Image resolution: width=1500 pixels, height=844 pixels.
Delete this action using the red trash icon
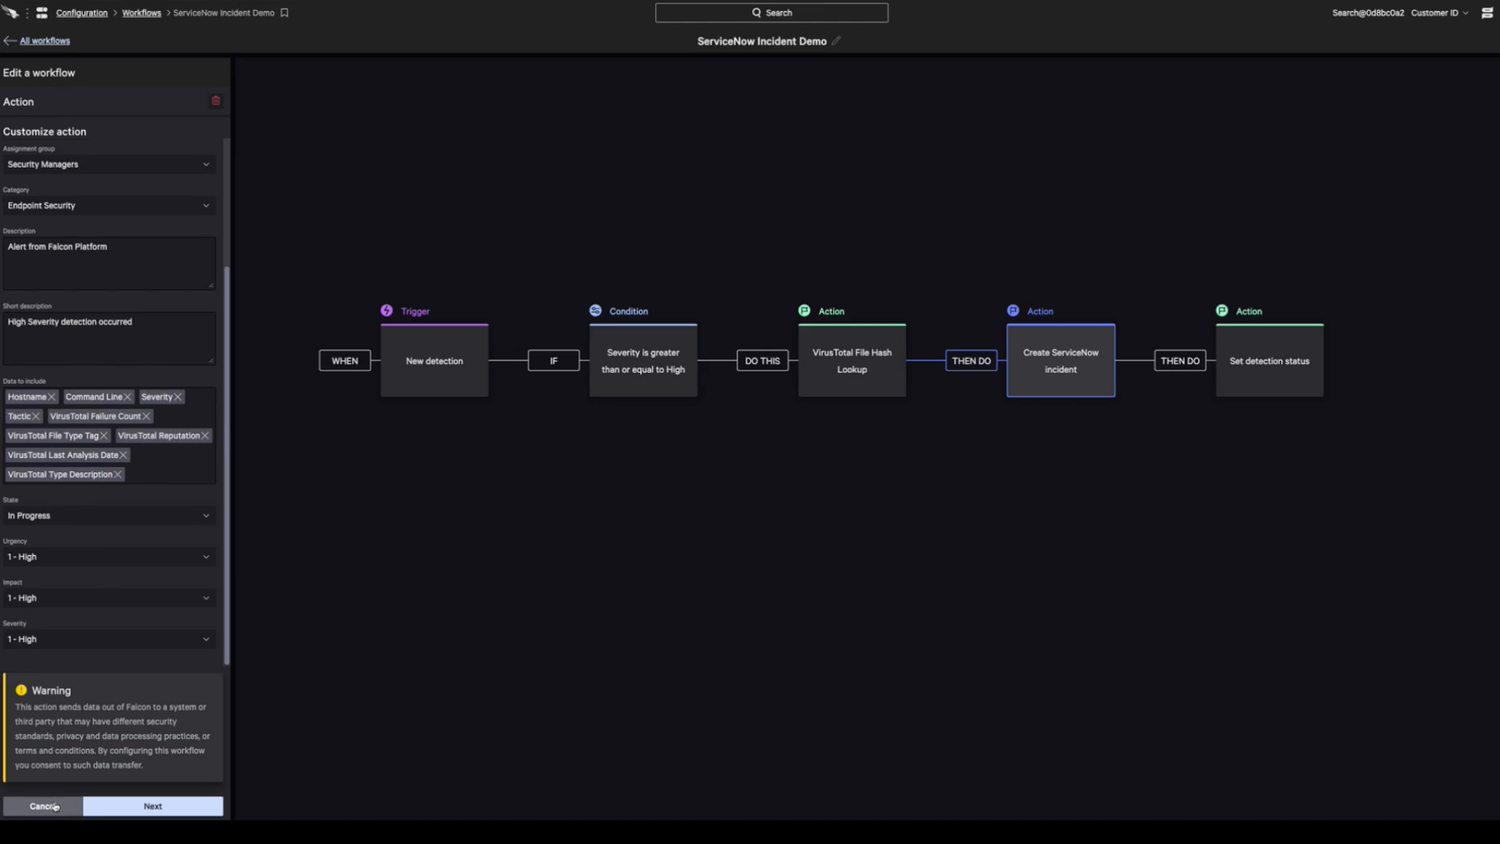[215, 101]
